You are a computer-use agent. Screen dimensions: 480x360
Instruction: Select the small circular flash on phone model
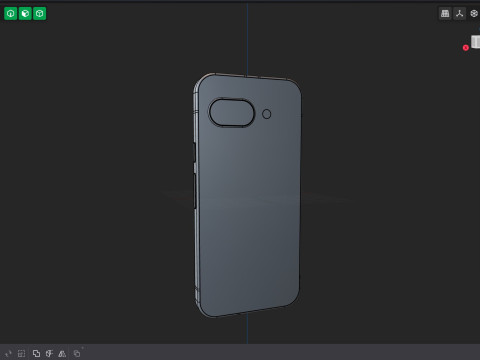(267, 114)
